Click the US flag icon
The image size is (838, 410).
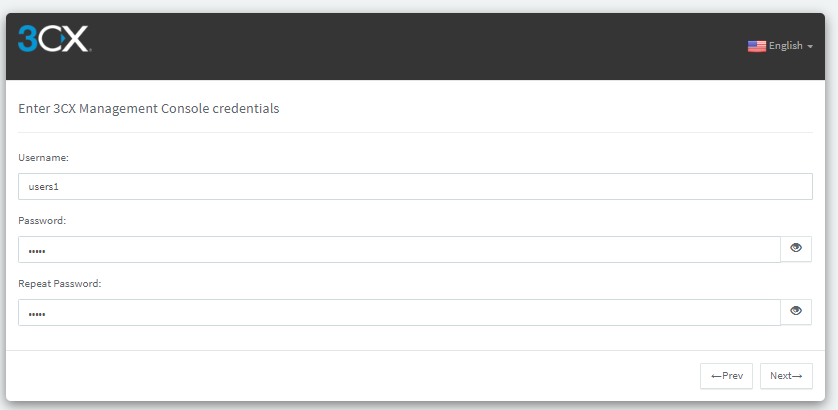pos(757,46)
